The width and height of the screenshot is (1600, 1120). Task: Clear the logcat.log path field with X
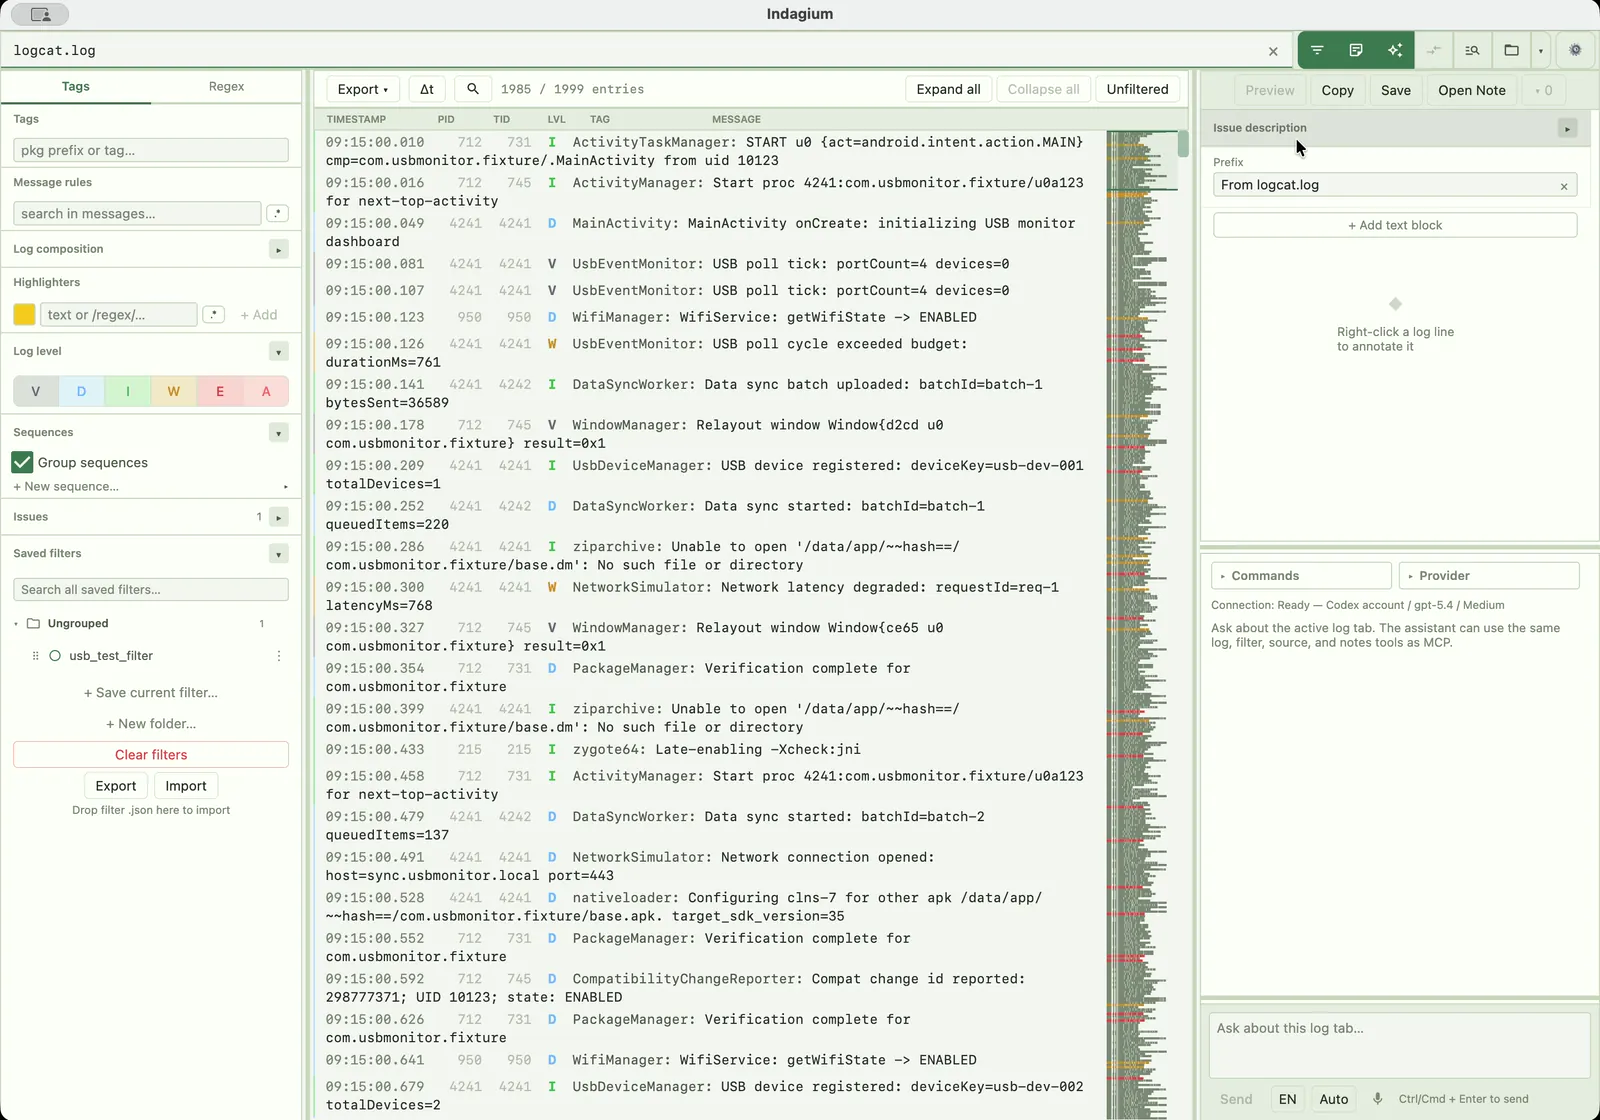(x=1273, y=51)
